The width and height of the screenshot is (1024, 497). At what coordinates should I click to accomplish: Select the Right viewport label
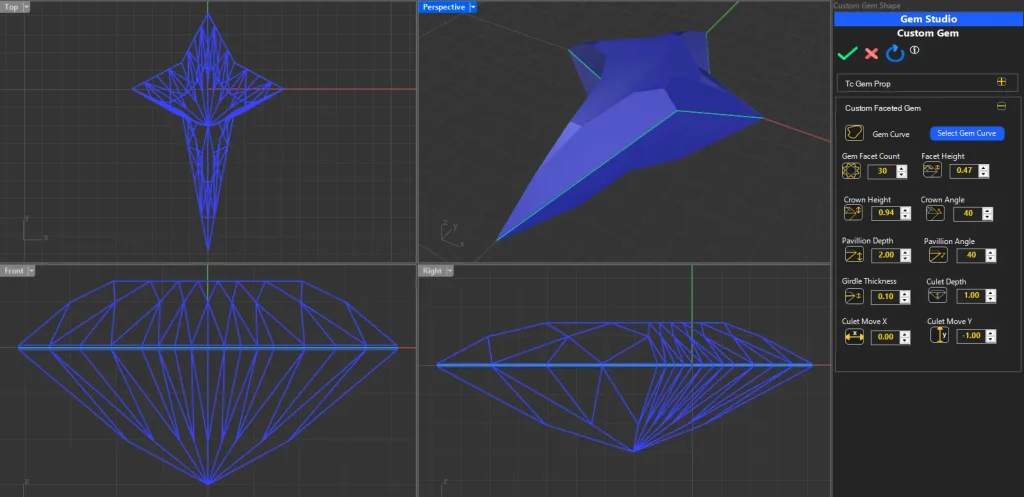coord(432,270)
